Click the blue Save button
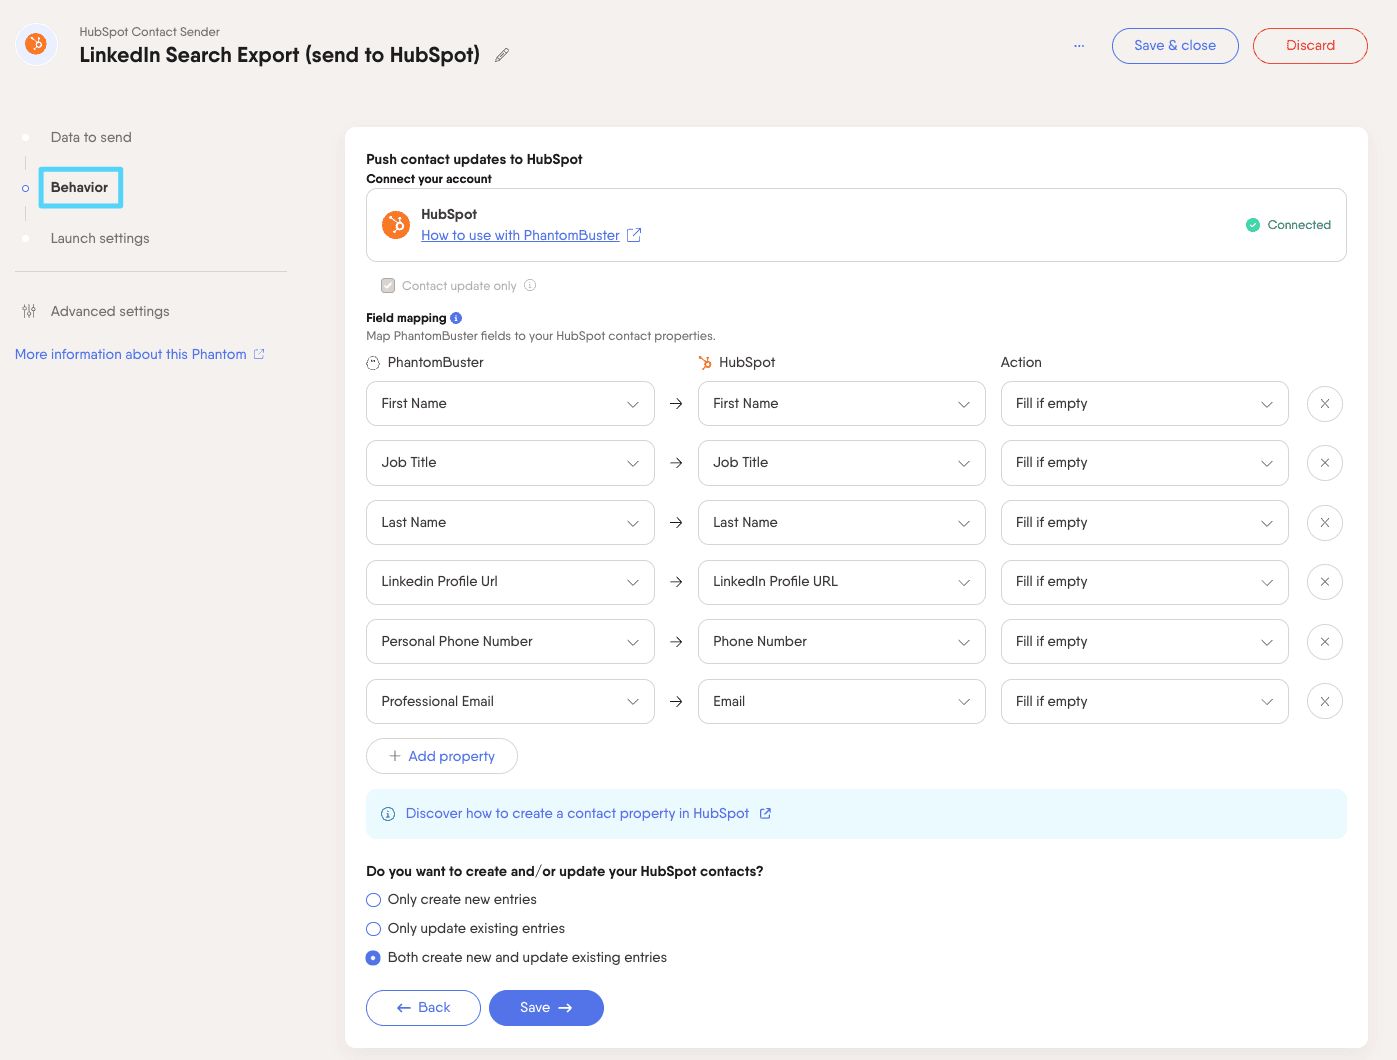 [x=546, y=1008]
